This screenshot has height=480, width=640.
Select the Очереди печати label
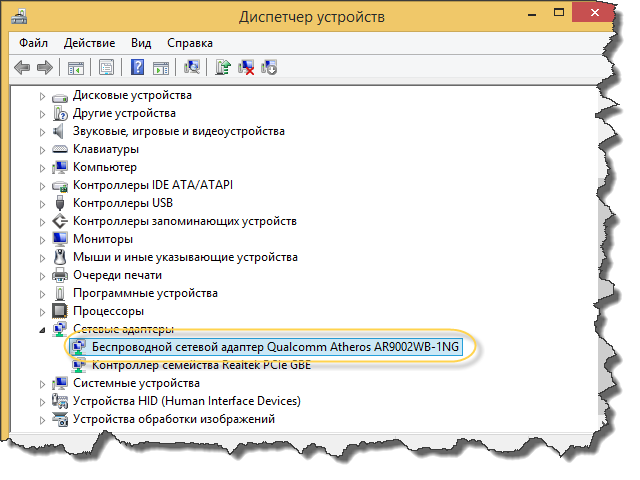[x=118, y=275]
